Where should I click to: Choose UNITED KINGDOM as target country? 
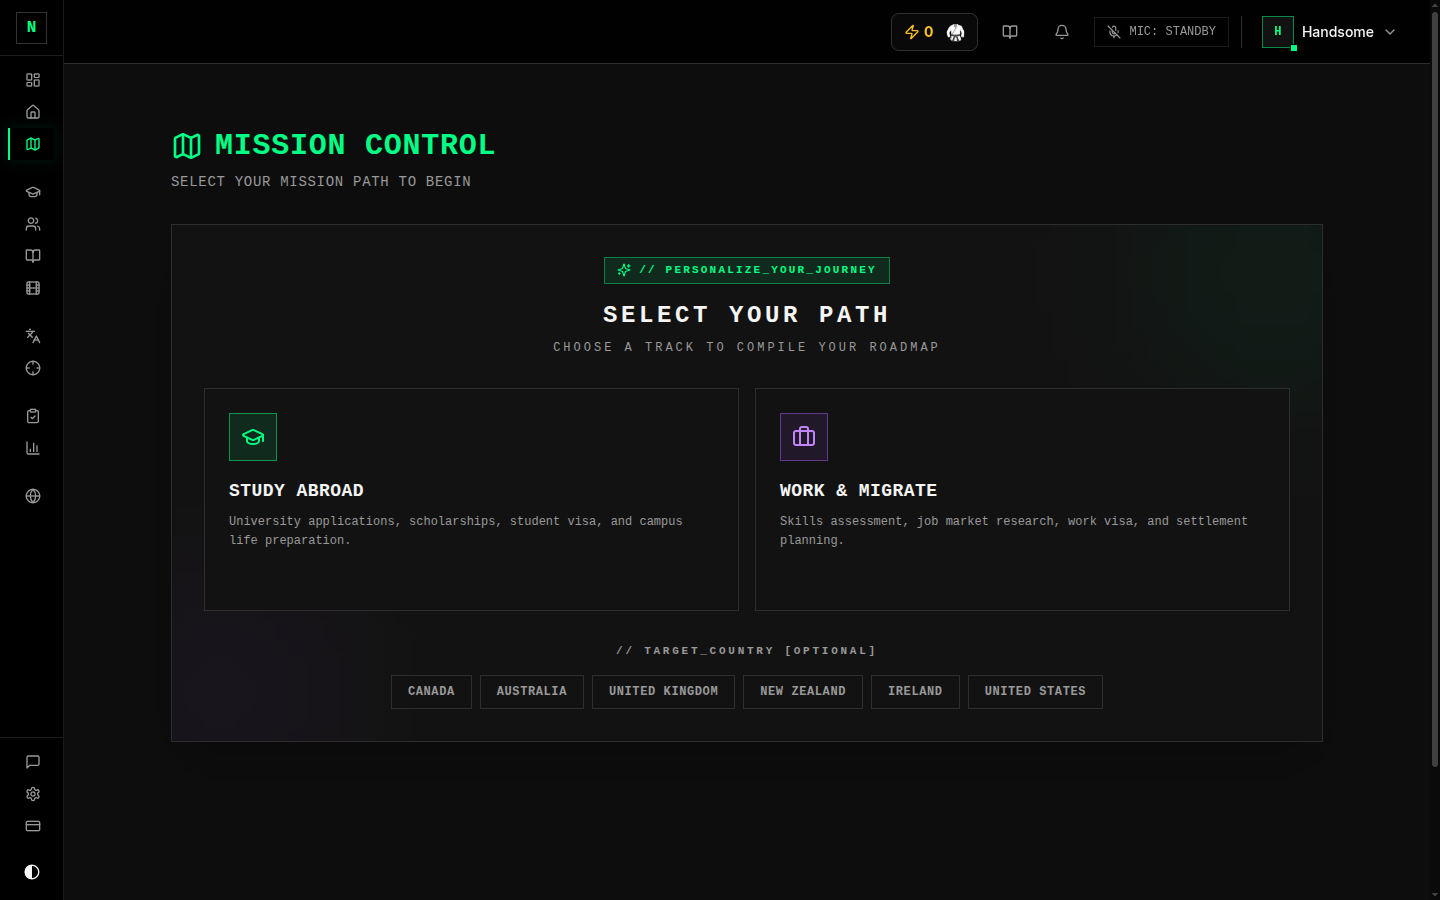point(663,692)
